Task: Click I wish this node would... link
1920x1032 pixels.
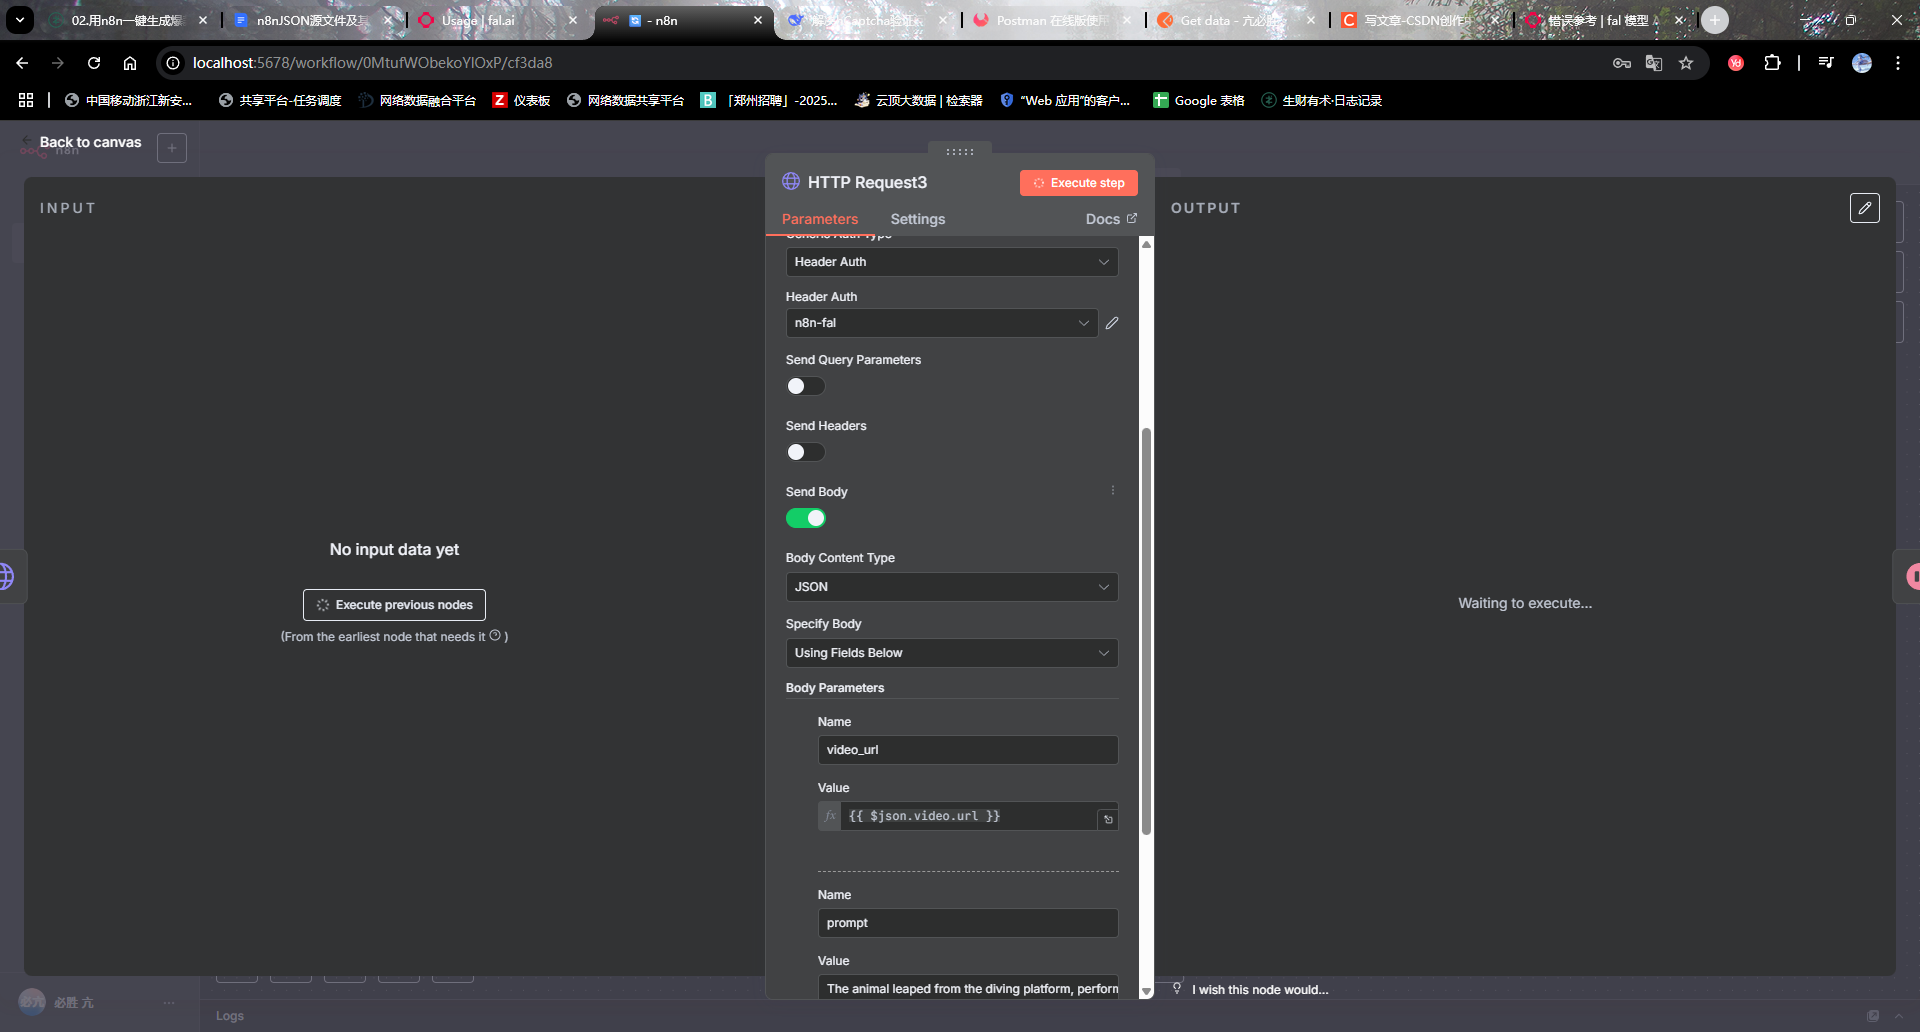Action: pos(1260,989)
